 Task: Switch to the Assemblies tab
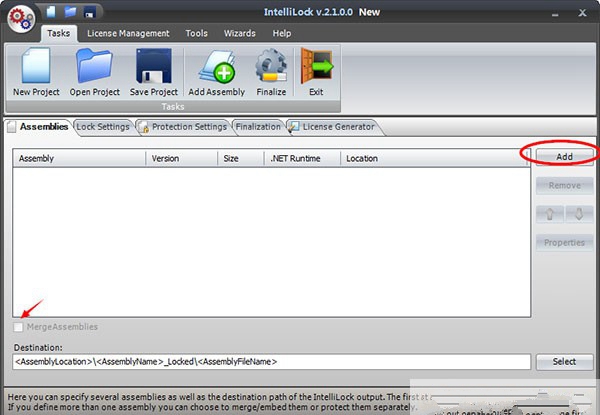(x=38, y=127)
